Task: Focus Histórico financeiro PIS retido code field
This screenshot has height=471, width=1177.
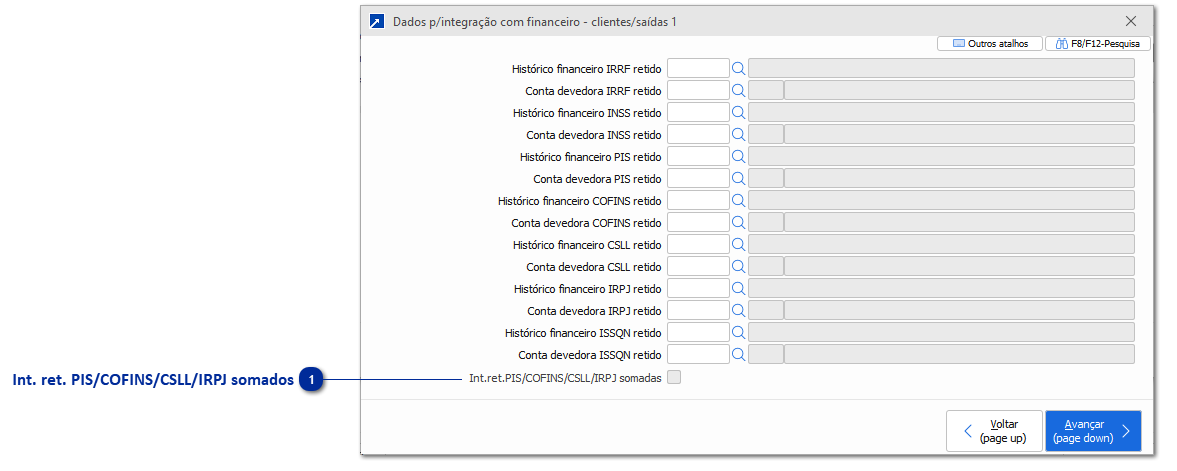Action: pyautogui.click(x=698, y=156)
